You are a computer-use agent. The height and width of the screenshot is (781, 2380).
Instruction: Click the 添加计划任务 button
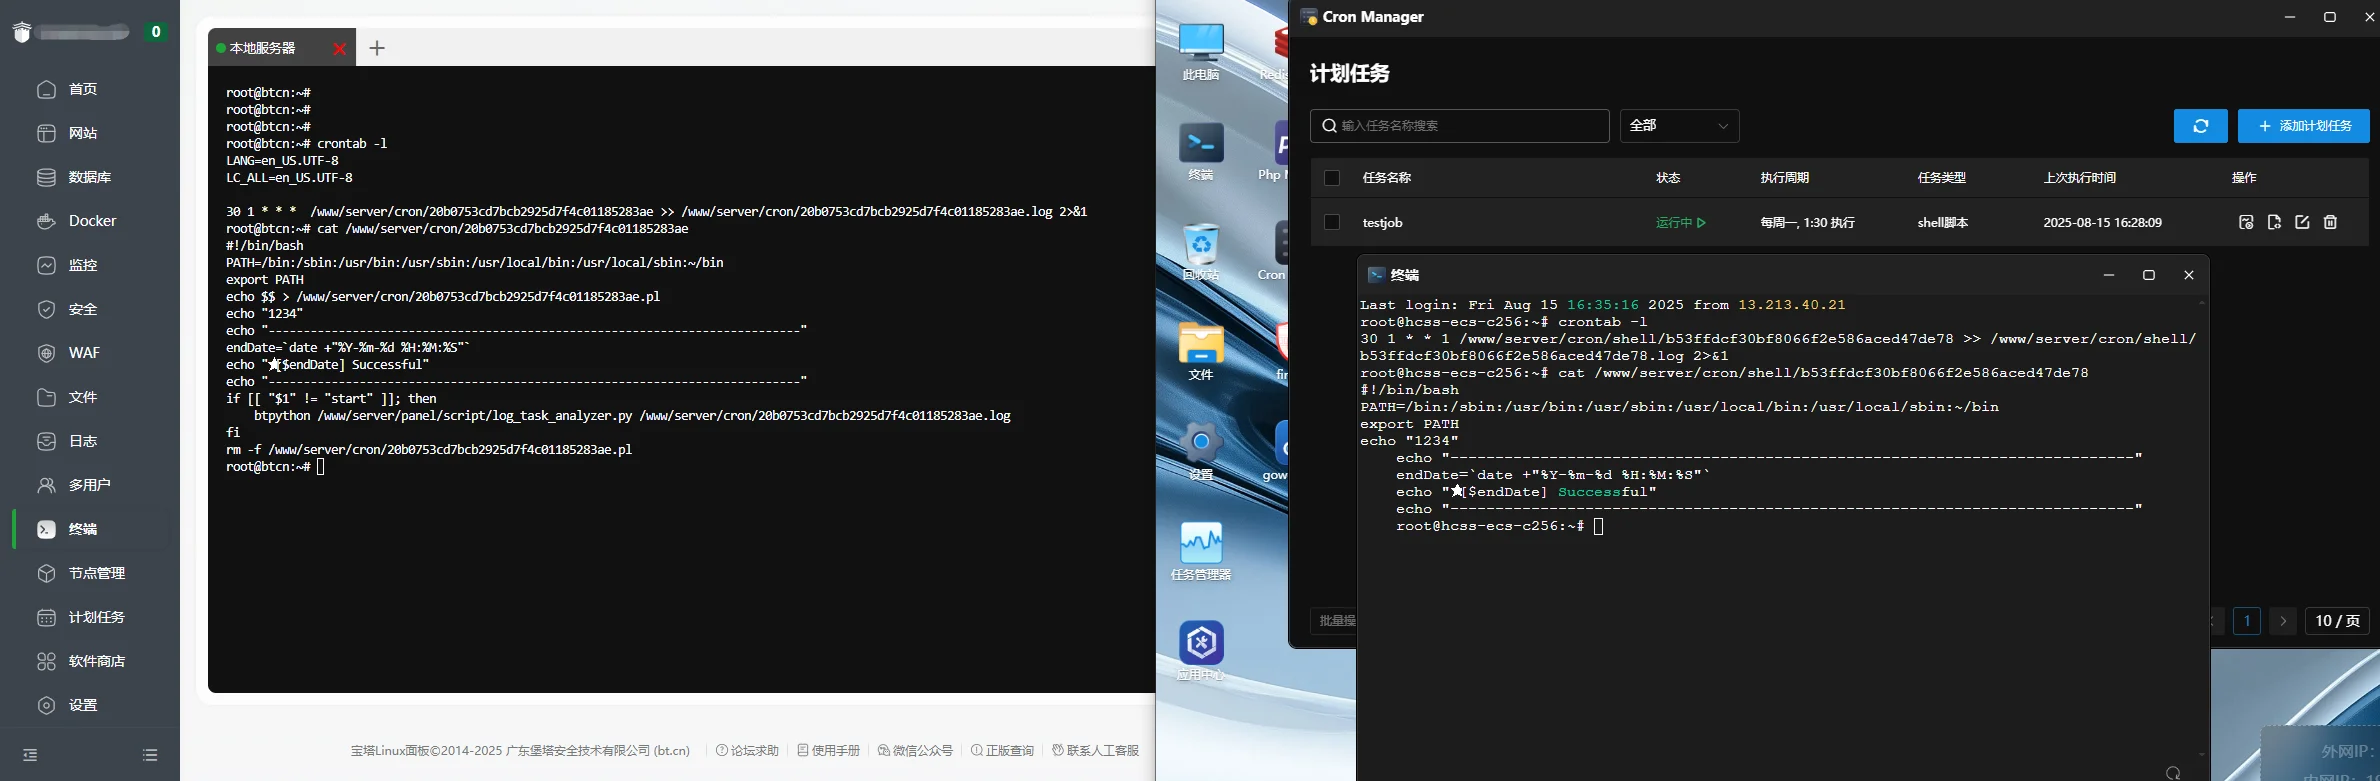click(x=2303, y=126)
